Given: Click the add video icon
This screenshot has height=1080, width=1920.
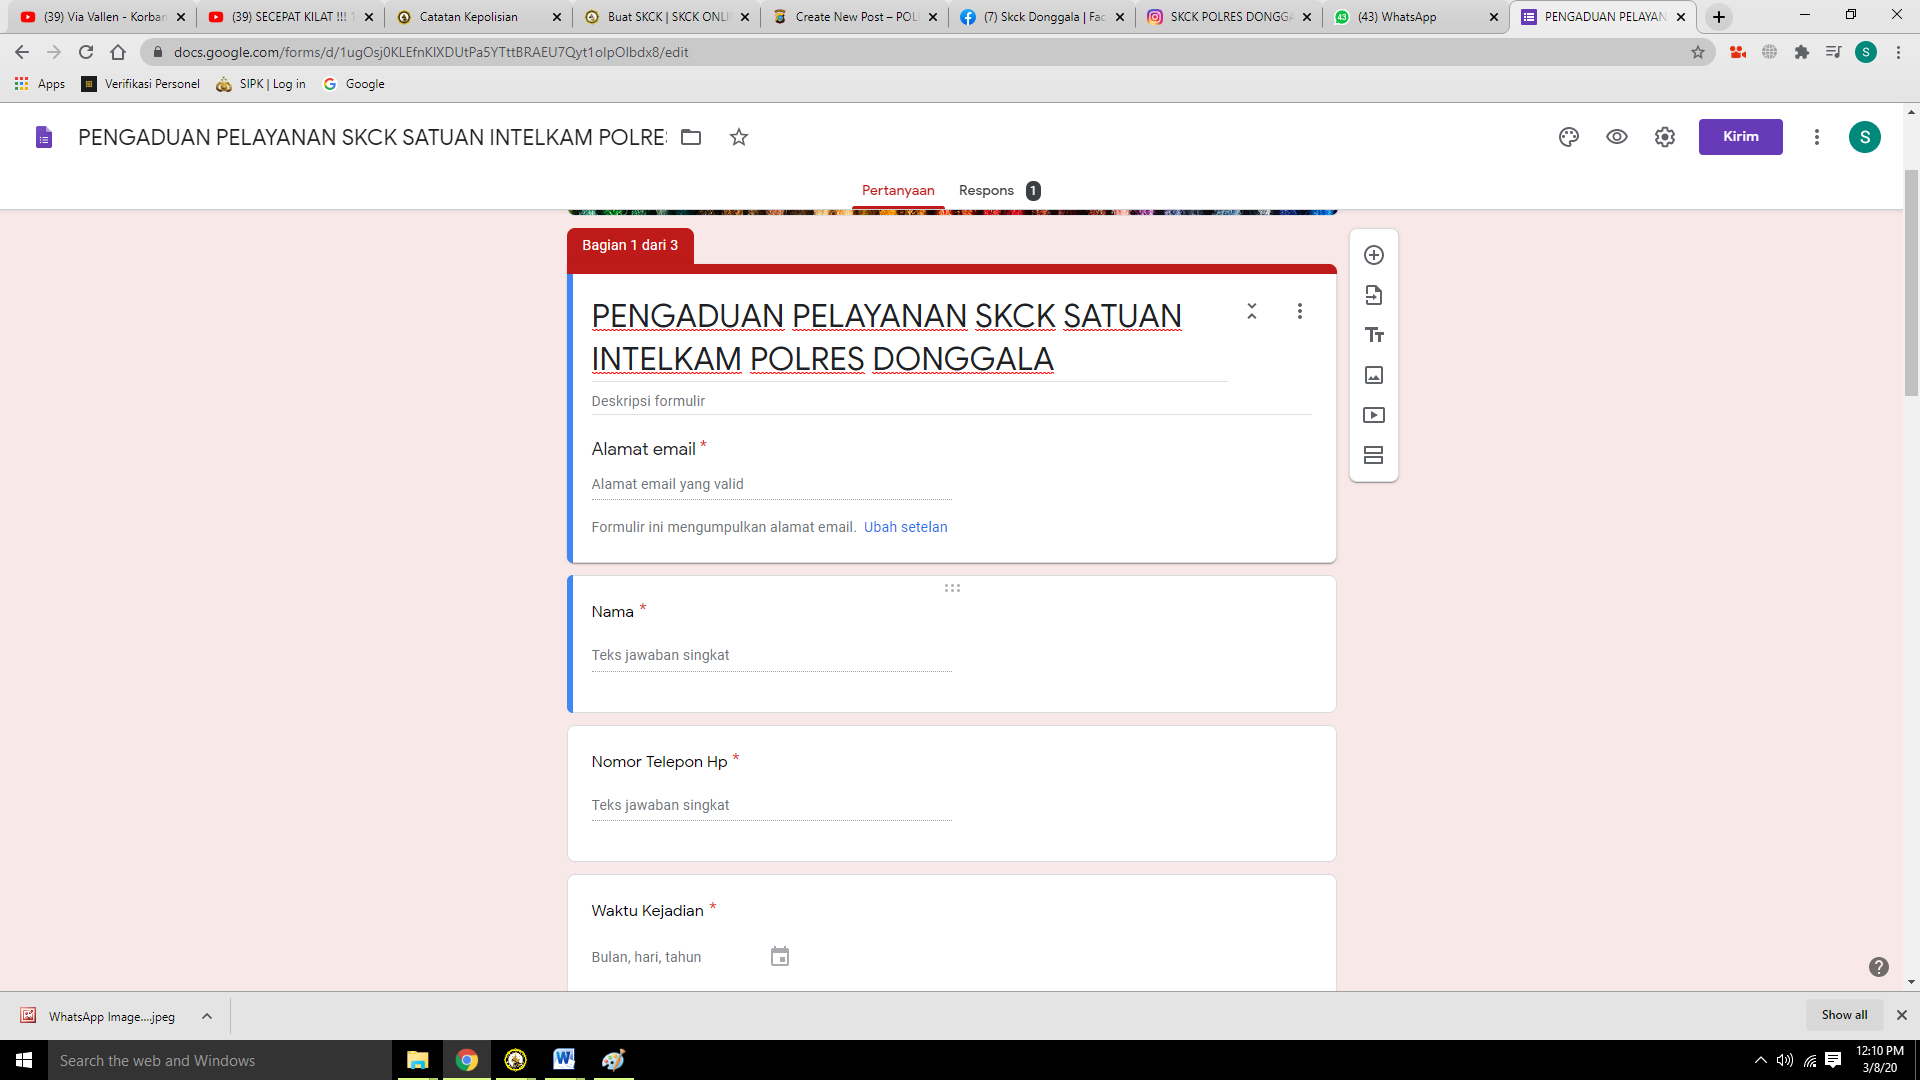Looking at the screenshot, I should point(1374,415).
